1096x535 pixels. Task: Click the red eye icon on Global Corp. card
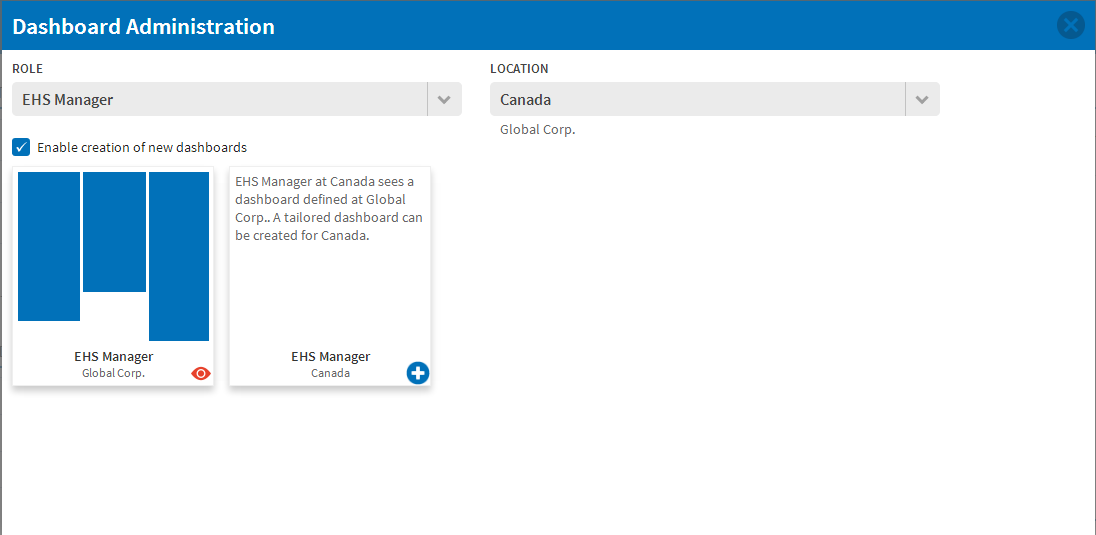pyautogui.click(x=201, y=373)
